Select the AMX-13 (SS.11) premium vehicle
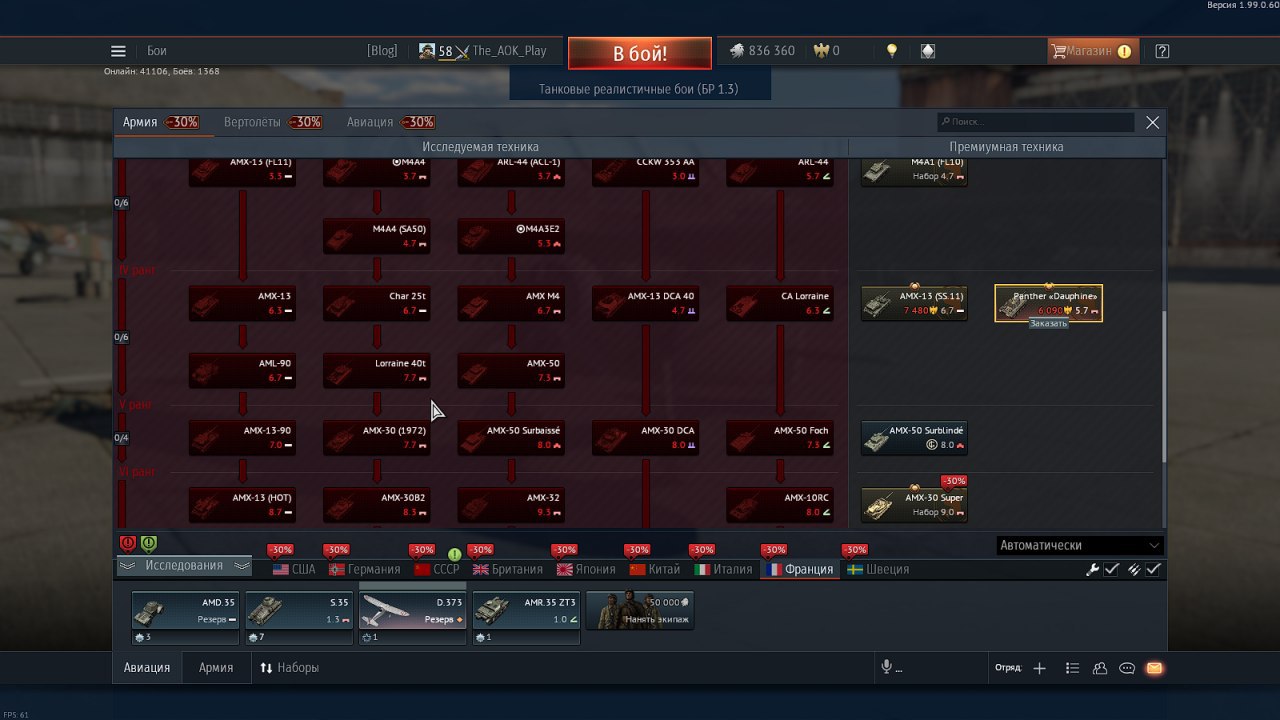Viewport: 1280px width, 720px height. (x=914, y=304)
